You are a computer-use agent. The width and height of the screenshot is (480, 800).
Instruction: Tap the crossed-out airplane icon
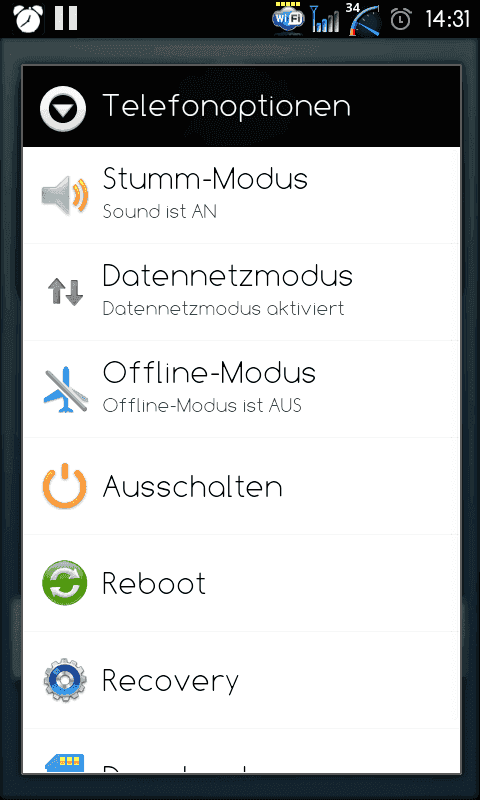pyautogui.click(x=65, y=389)
